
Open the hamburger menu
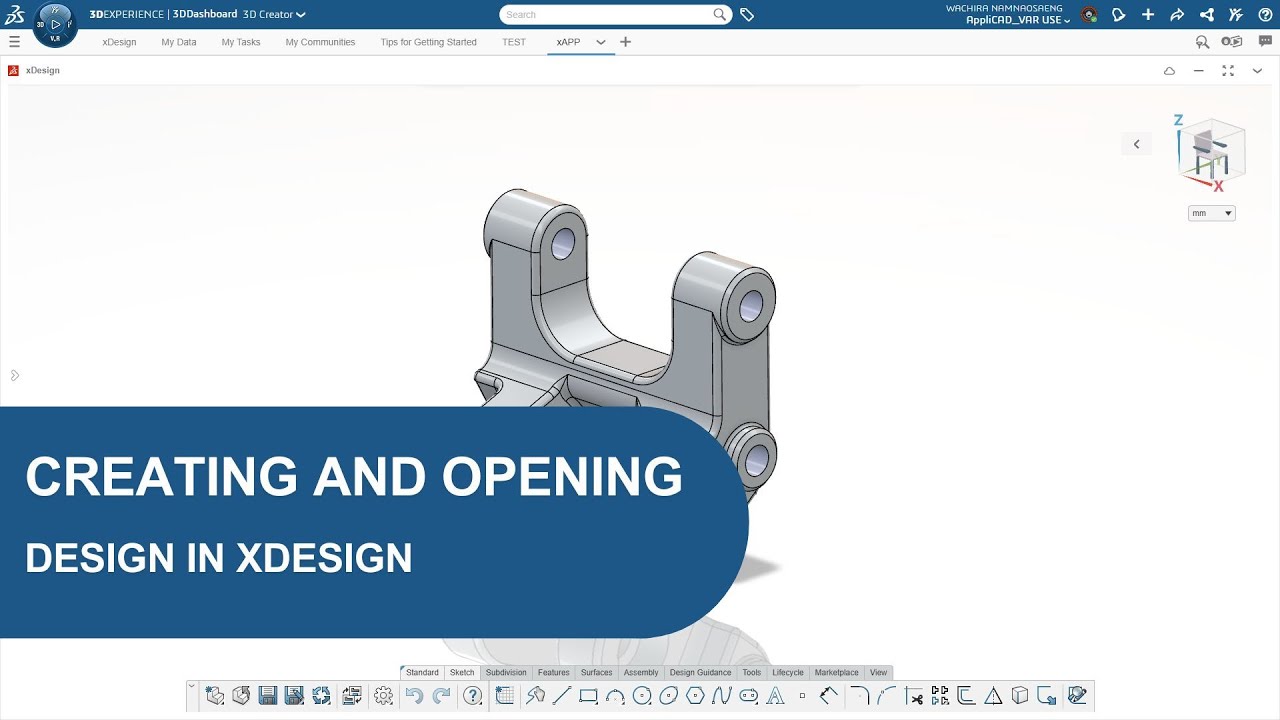coord(14,42)
